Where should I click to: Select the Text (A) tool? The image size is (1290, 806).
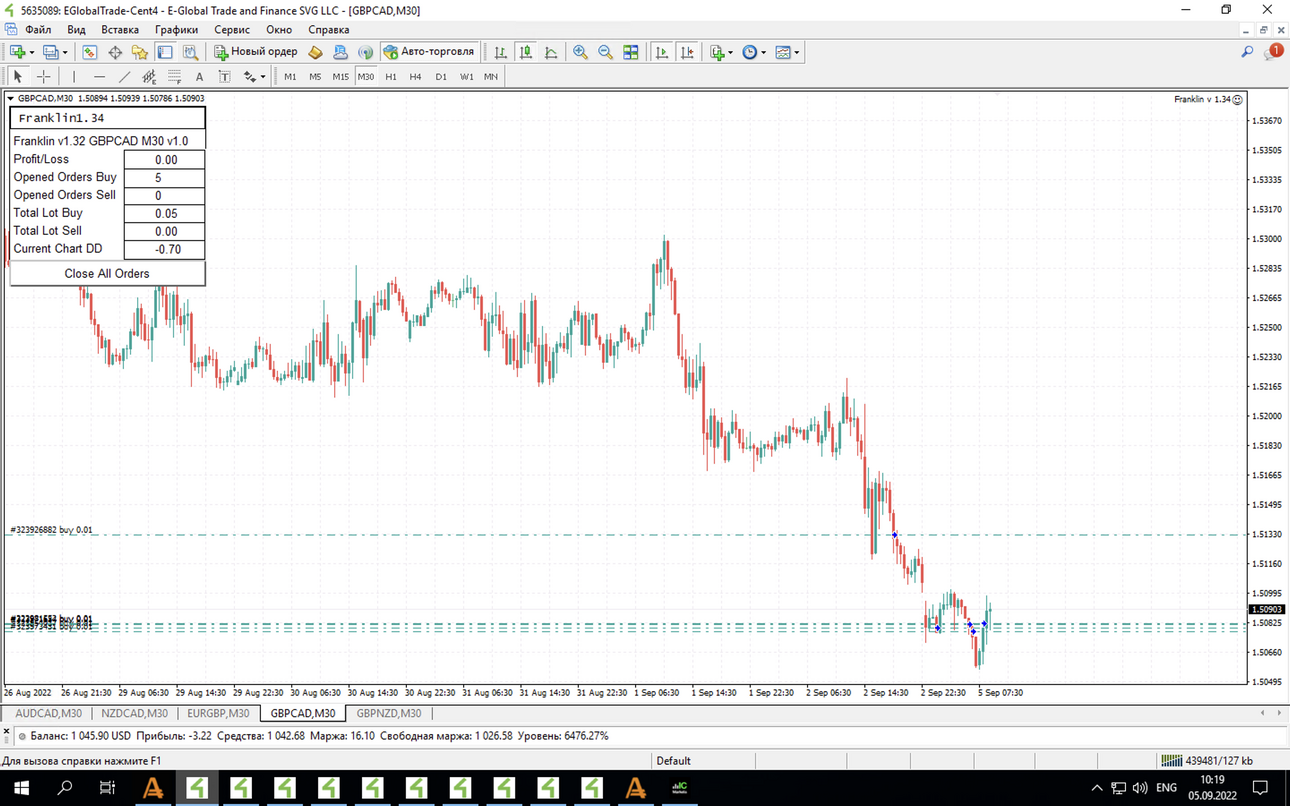coord(199,76)
